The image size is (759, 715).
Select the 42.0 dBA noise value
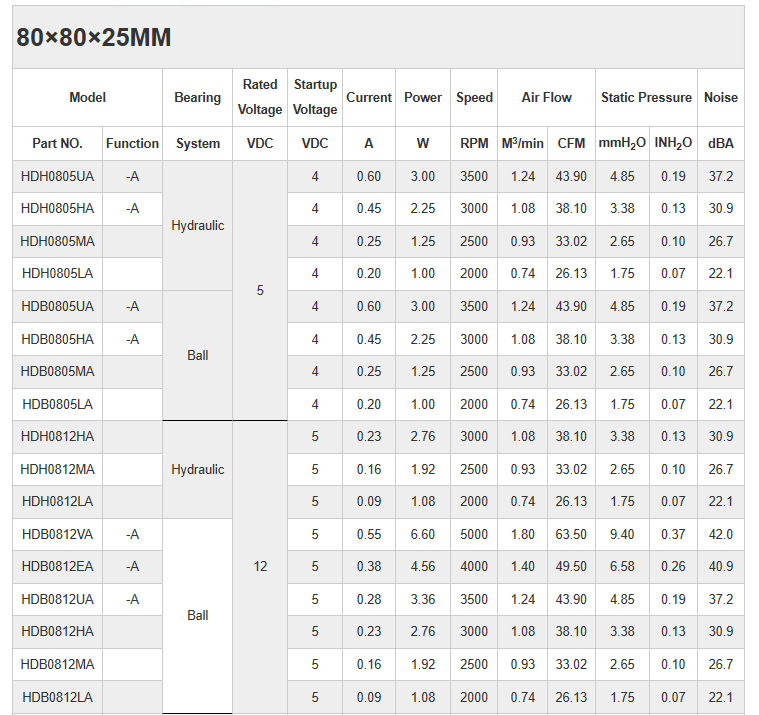click(x=720, y=534)
